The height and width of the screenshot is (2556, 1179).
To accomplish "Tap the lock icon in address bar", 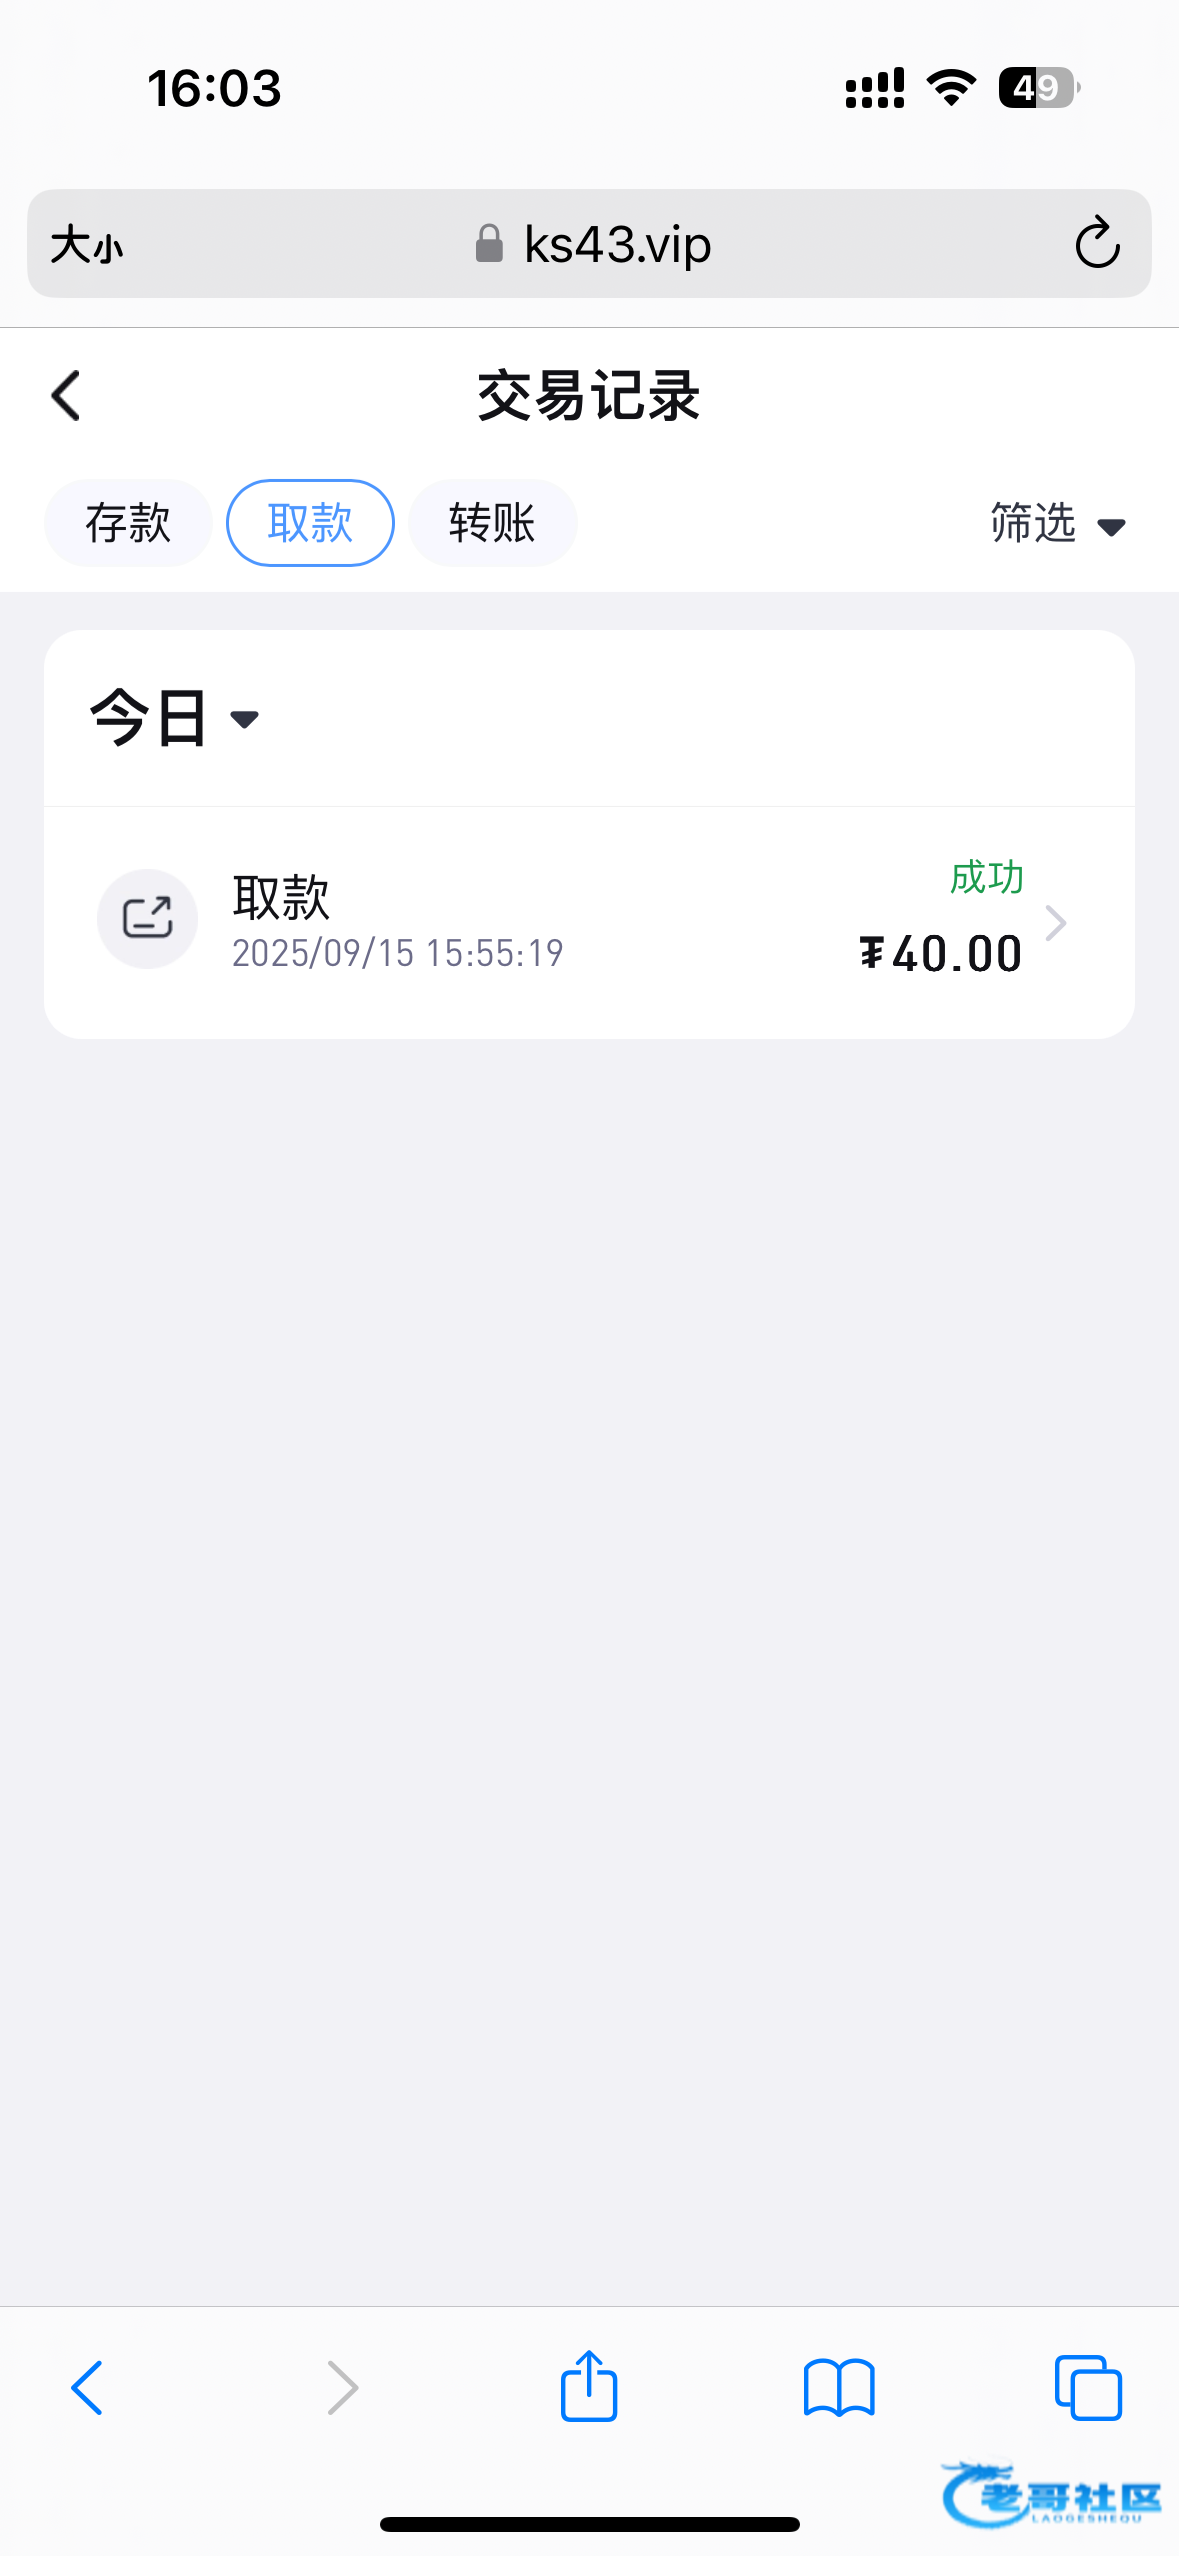I will (489, 243).
